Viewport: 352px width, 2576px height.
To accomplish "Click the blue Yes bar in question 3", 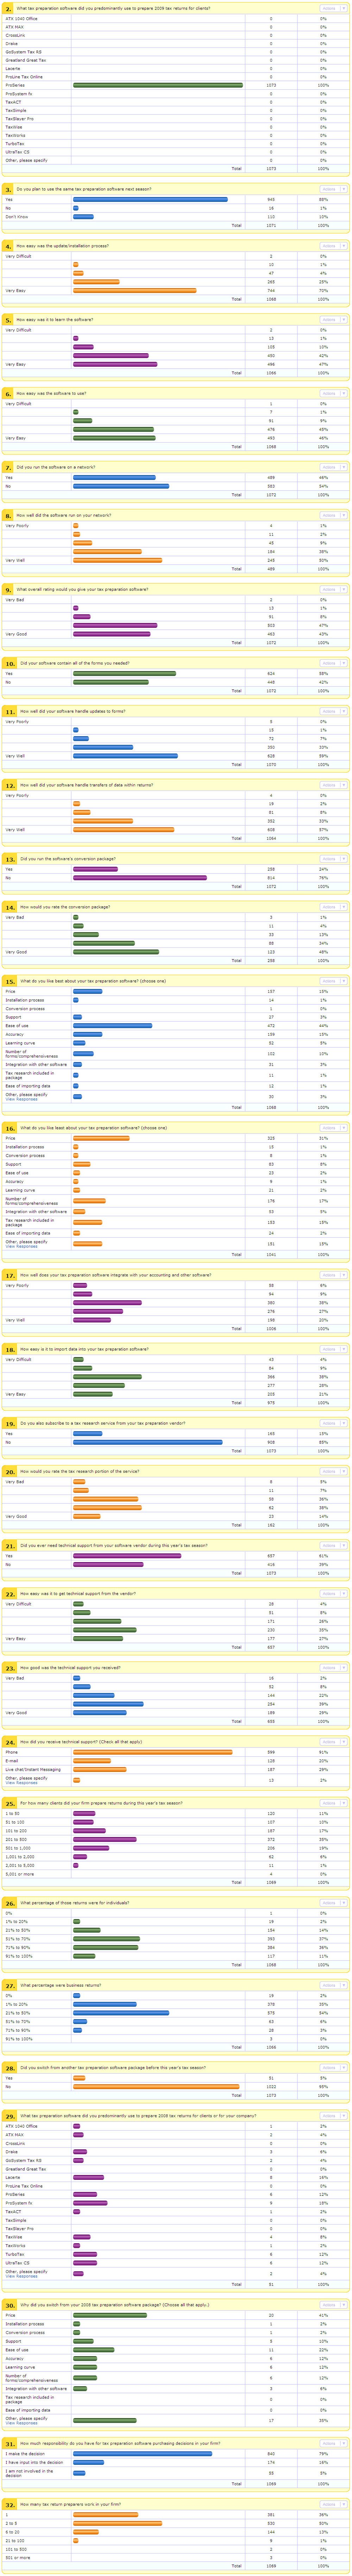I will point(150,199).
